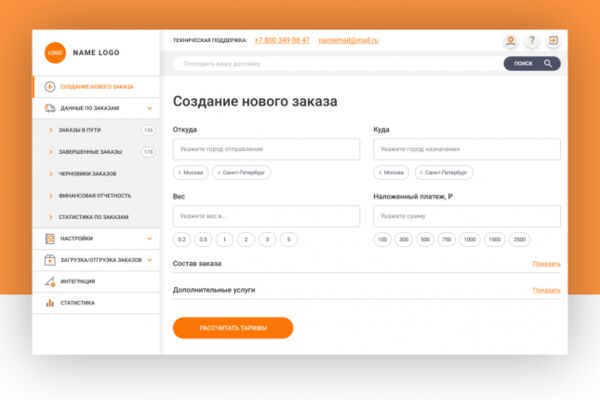Viewport: 600px width, 400px height.
Task: Select payment amount preset 2500
Action: 519,240
